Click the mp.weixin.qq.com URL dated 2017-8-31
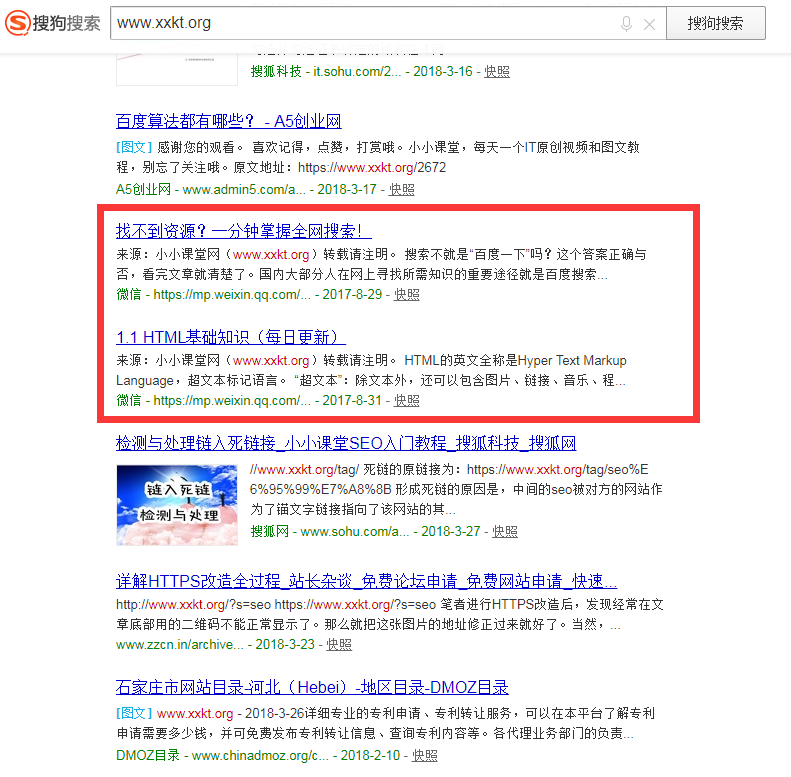This screenshot has height=777, width=791. (232, 401)
